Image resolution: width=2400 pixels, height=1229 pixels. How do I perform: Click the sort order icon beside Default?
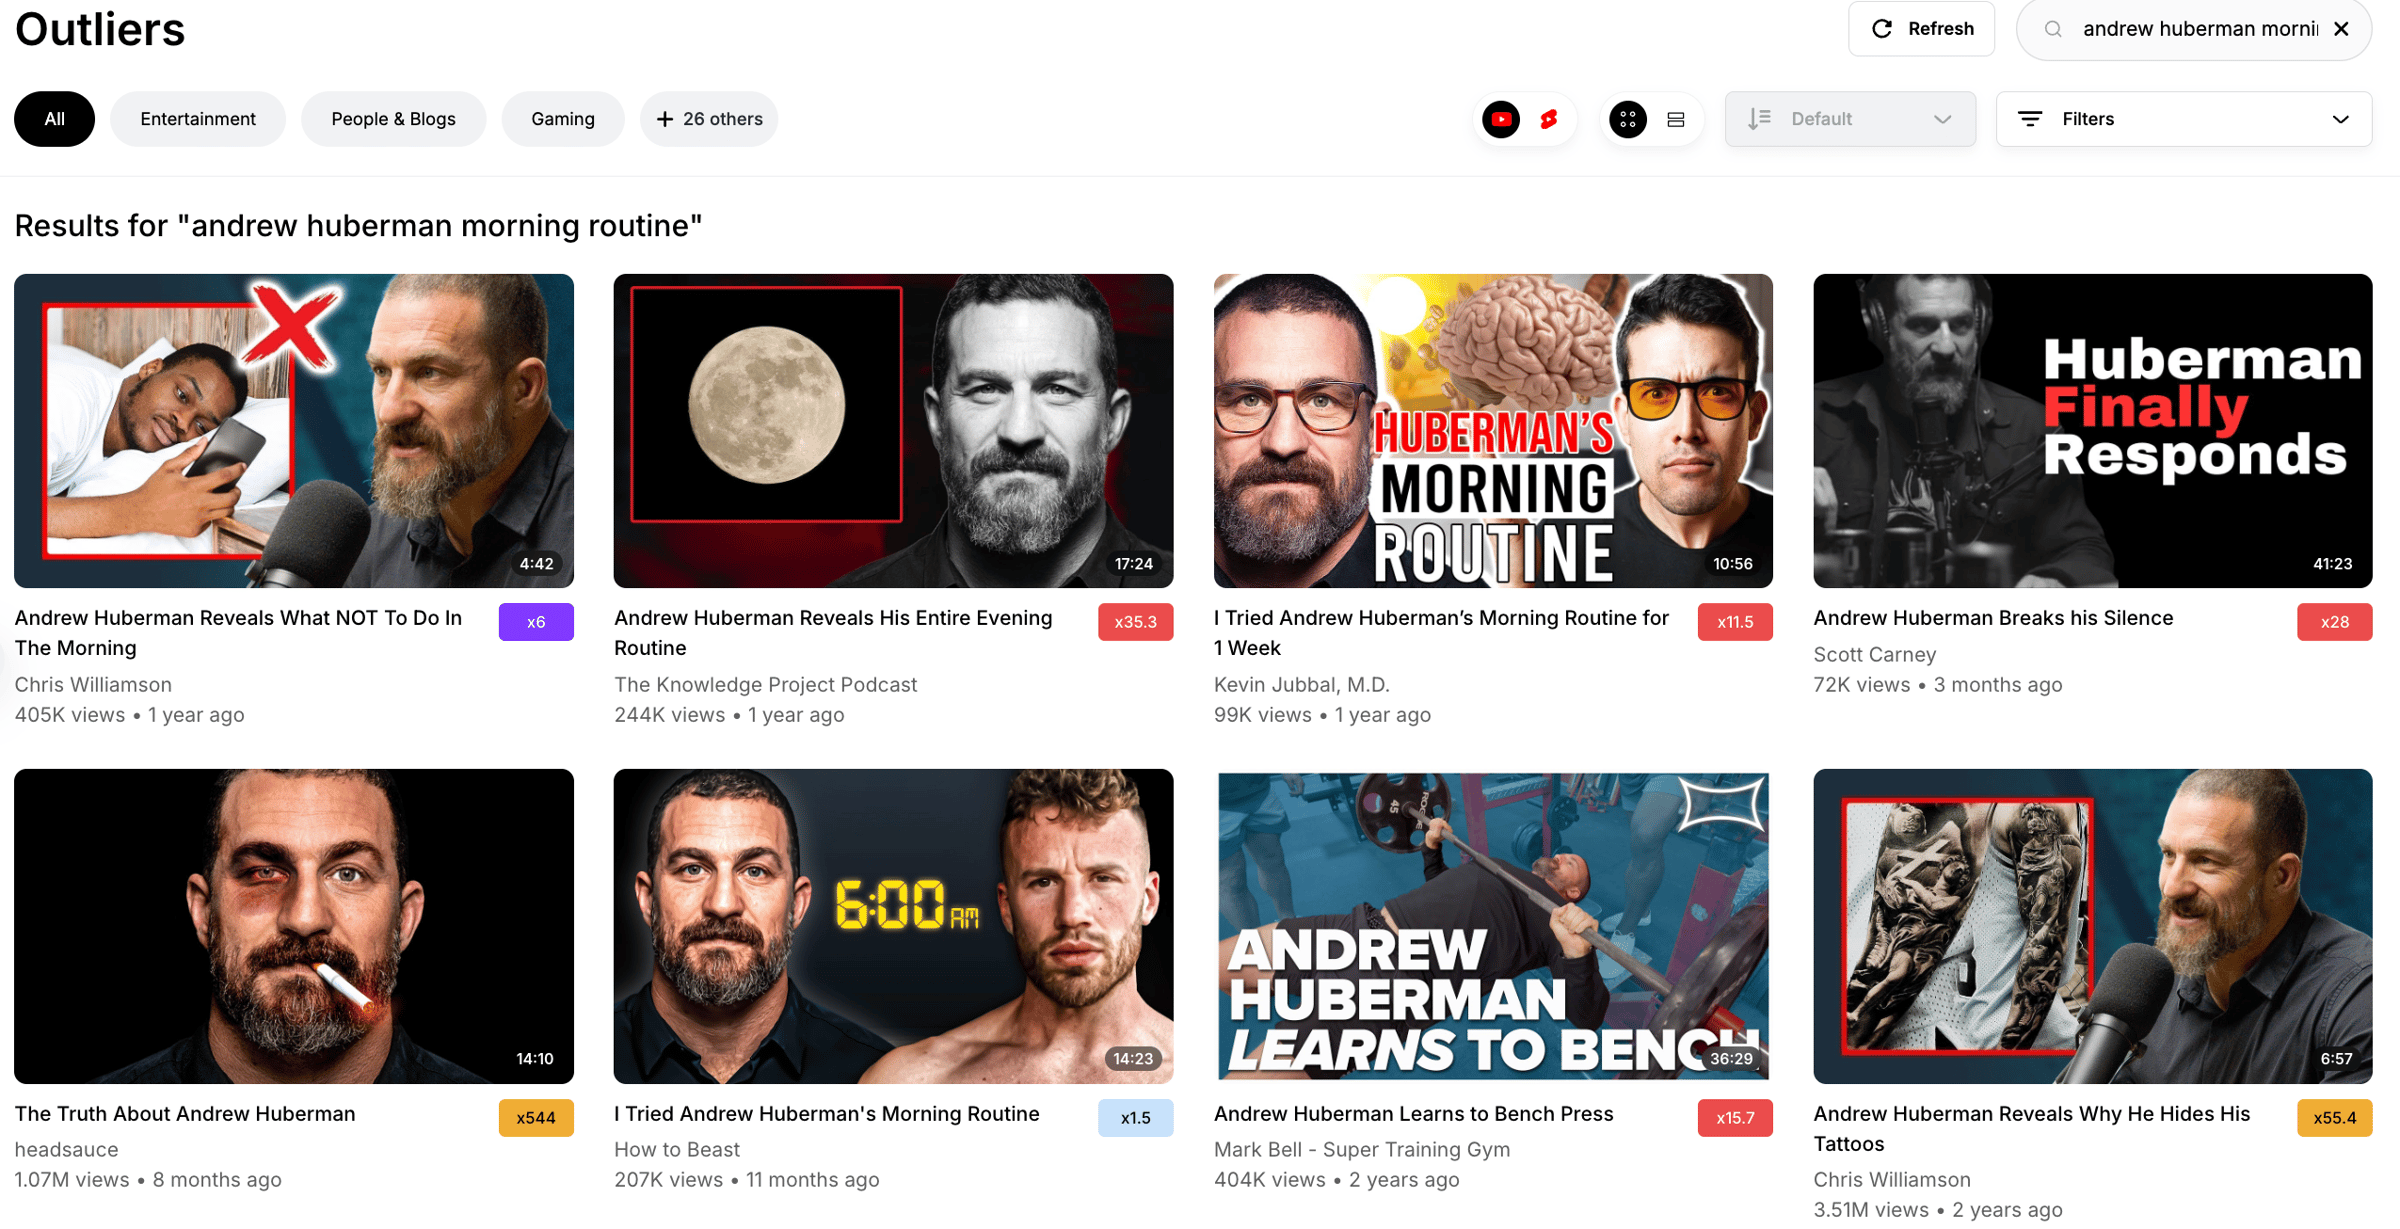click(x=1759, y=119)
